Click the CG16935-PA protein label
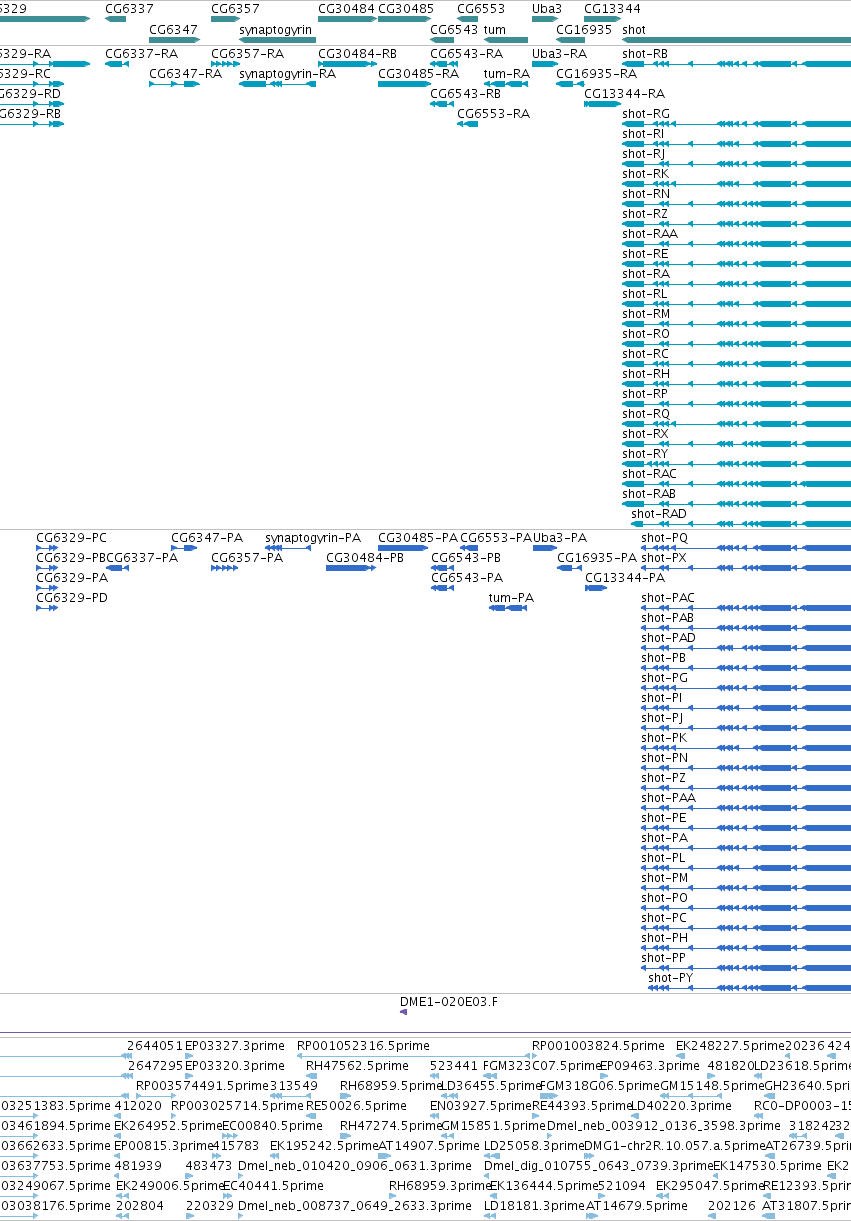 pos(597,557)
